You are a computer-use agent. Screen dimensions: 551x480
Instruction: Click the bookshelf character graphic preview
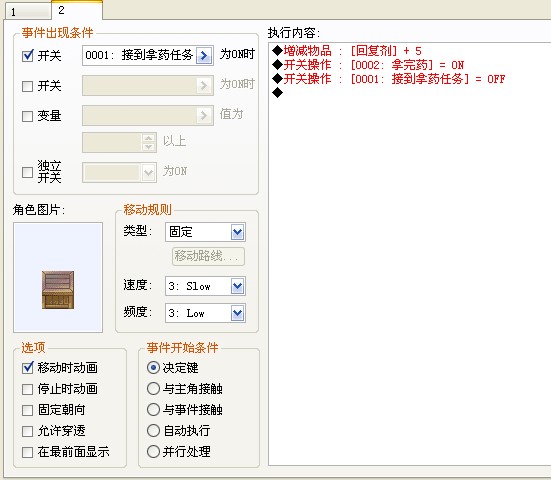point(58,278)
